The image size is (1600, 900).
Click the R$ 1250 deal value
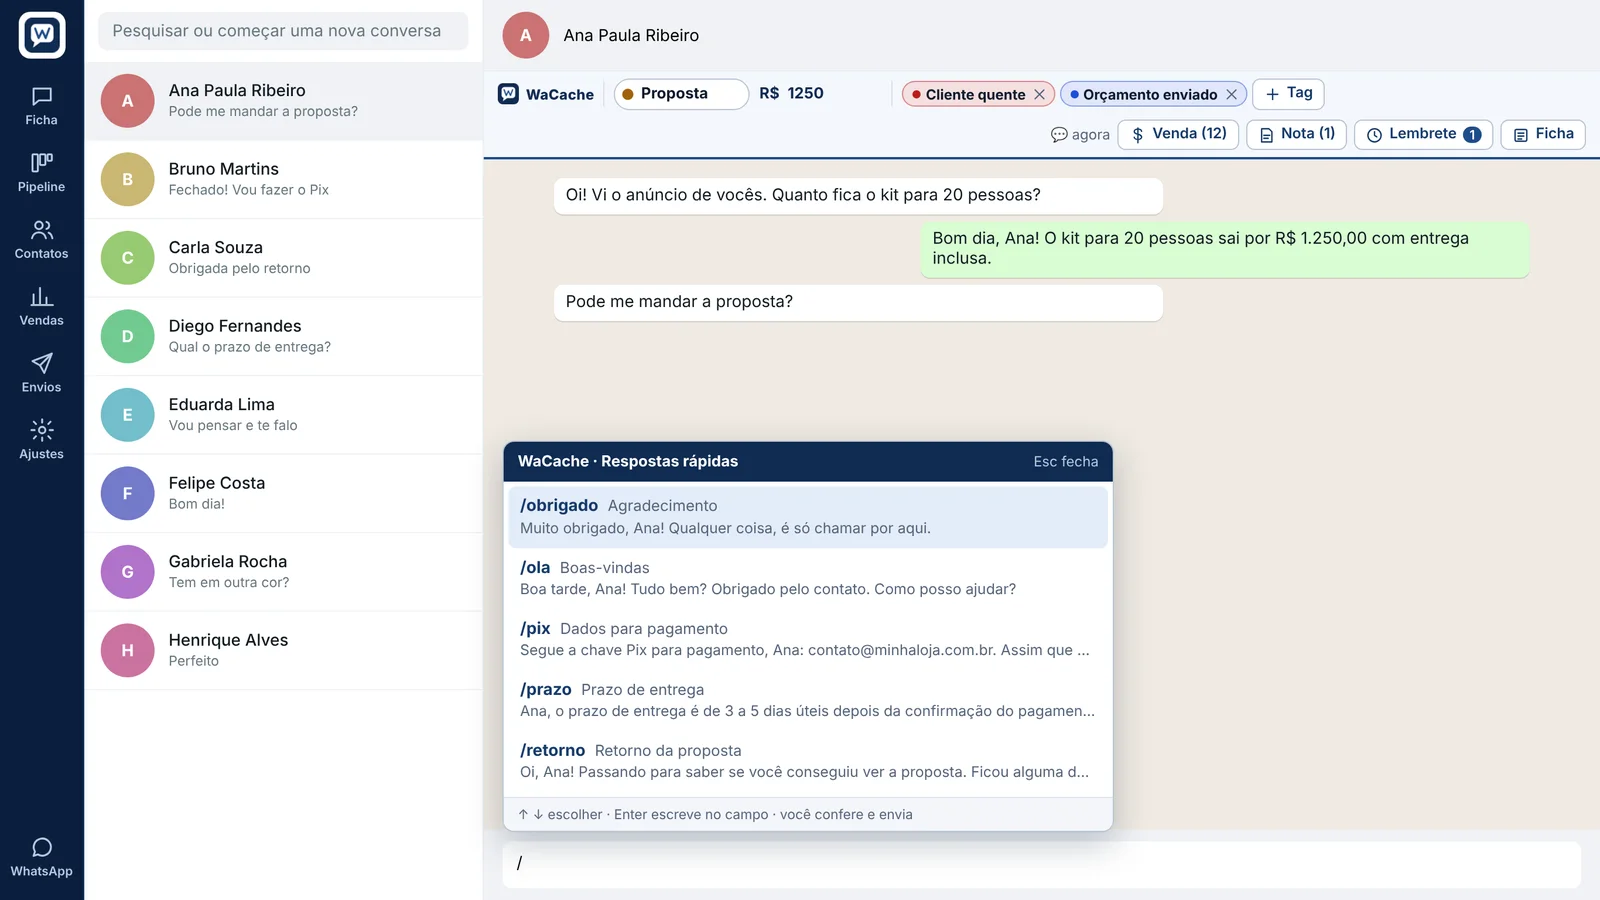point(791,93)
